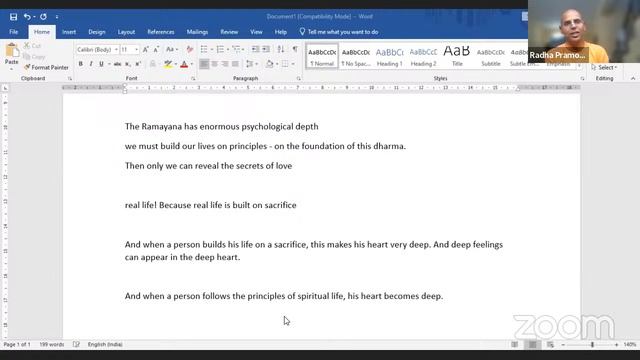Zoom in with the plus button
Image resolution: width=640 pixels, height=360 pixels.
[x=617, y=345]
